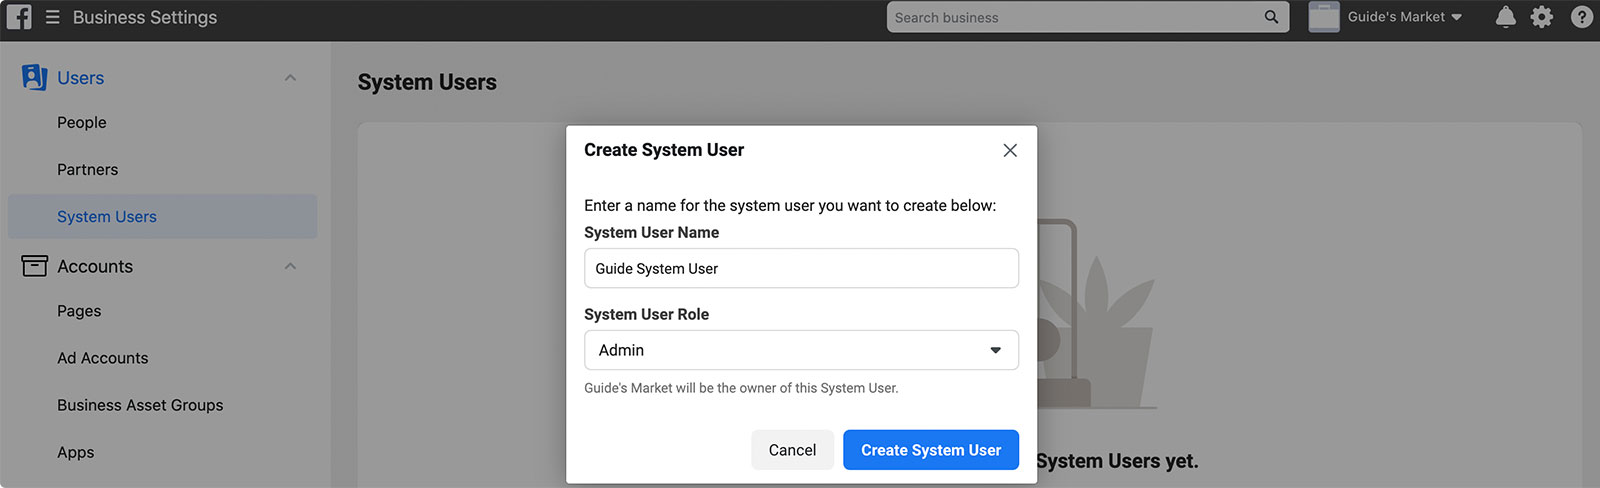Image resolution: width=1600 pixels, height=488 pixels.
Task: Open the notifications bell icon
Action: pos(1505,17)
